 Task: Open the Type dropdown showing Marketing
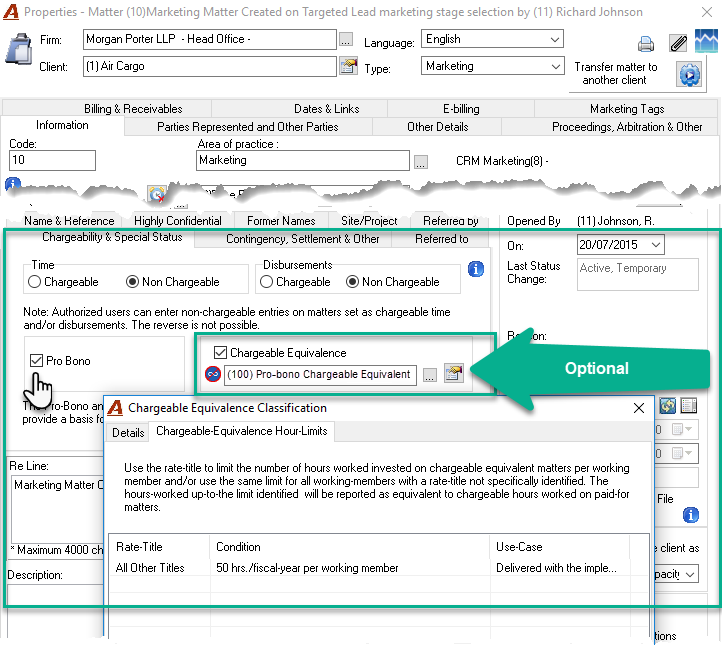555,66
